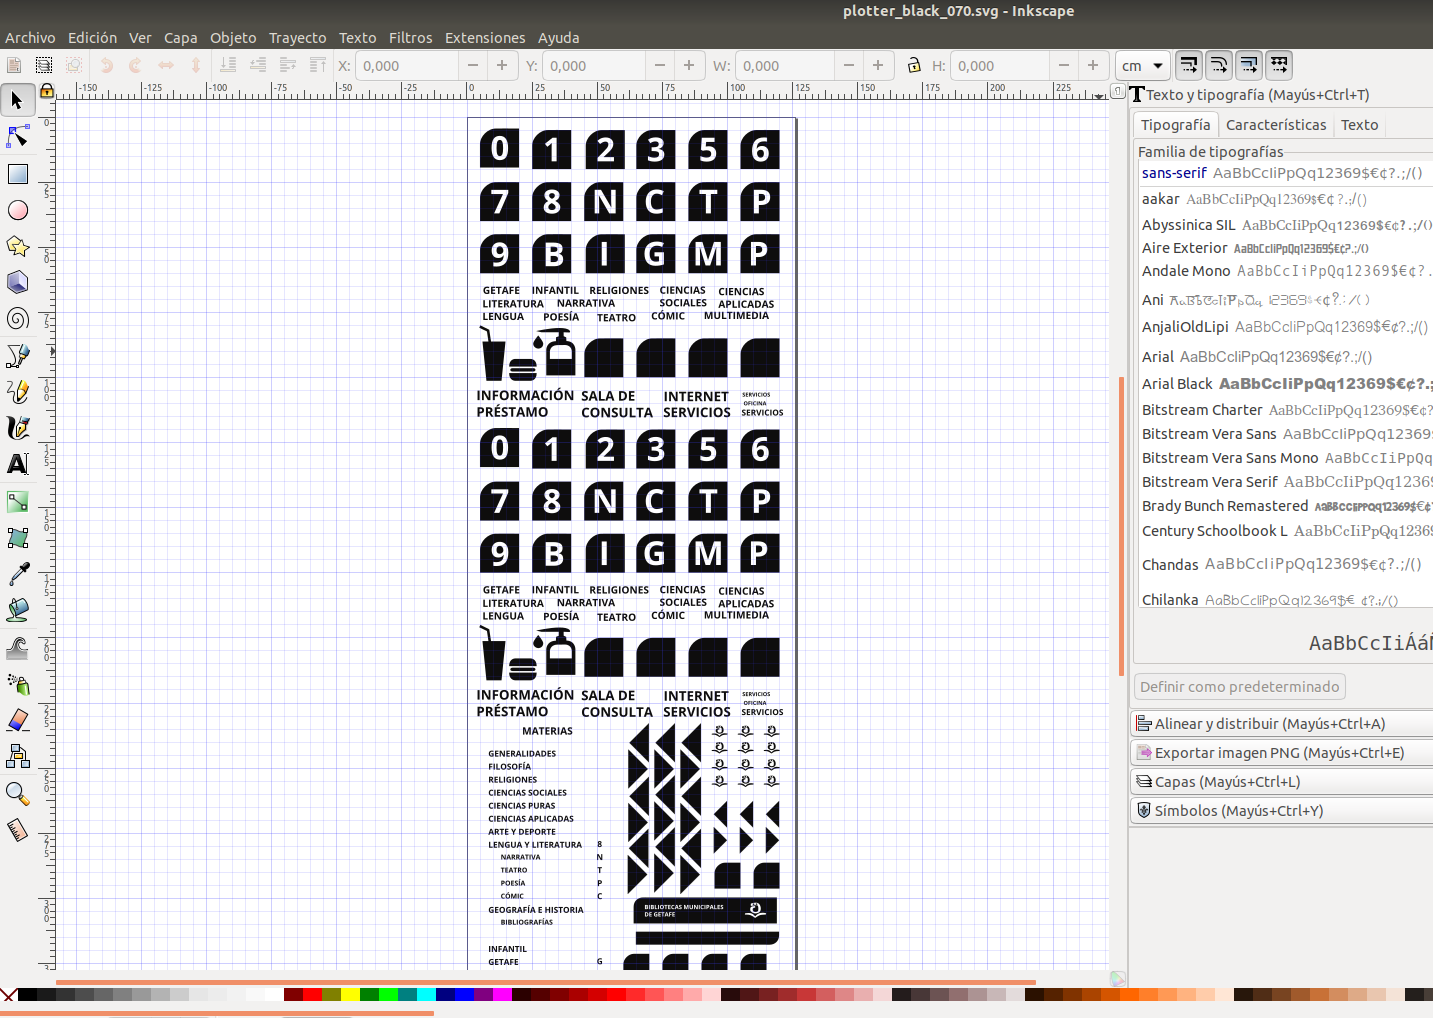
Task: Toggle moving patterns with objects
Action: 1279,65
